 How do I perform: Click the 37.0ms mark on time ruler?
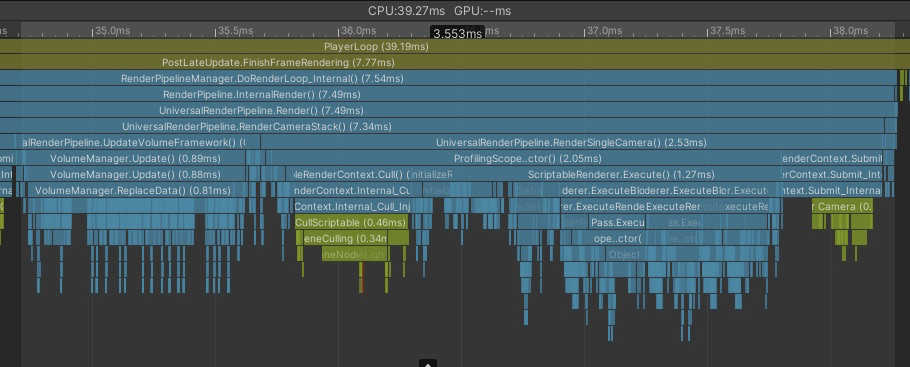[601, 30]
